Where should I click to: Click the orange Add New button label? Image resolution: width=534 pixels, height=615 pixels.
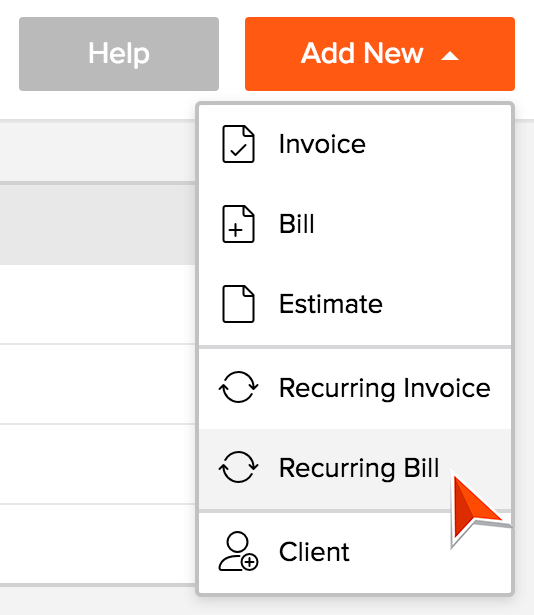click(362, 53)
